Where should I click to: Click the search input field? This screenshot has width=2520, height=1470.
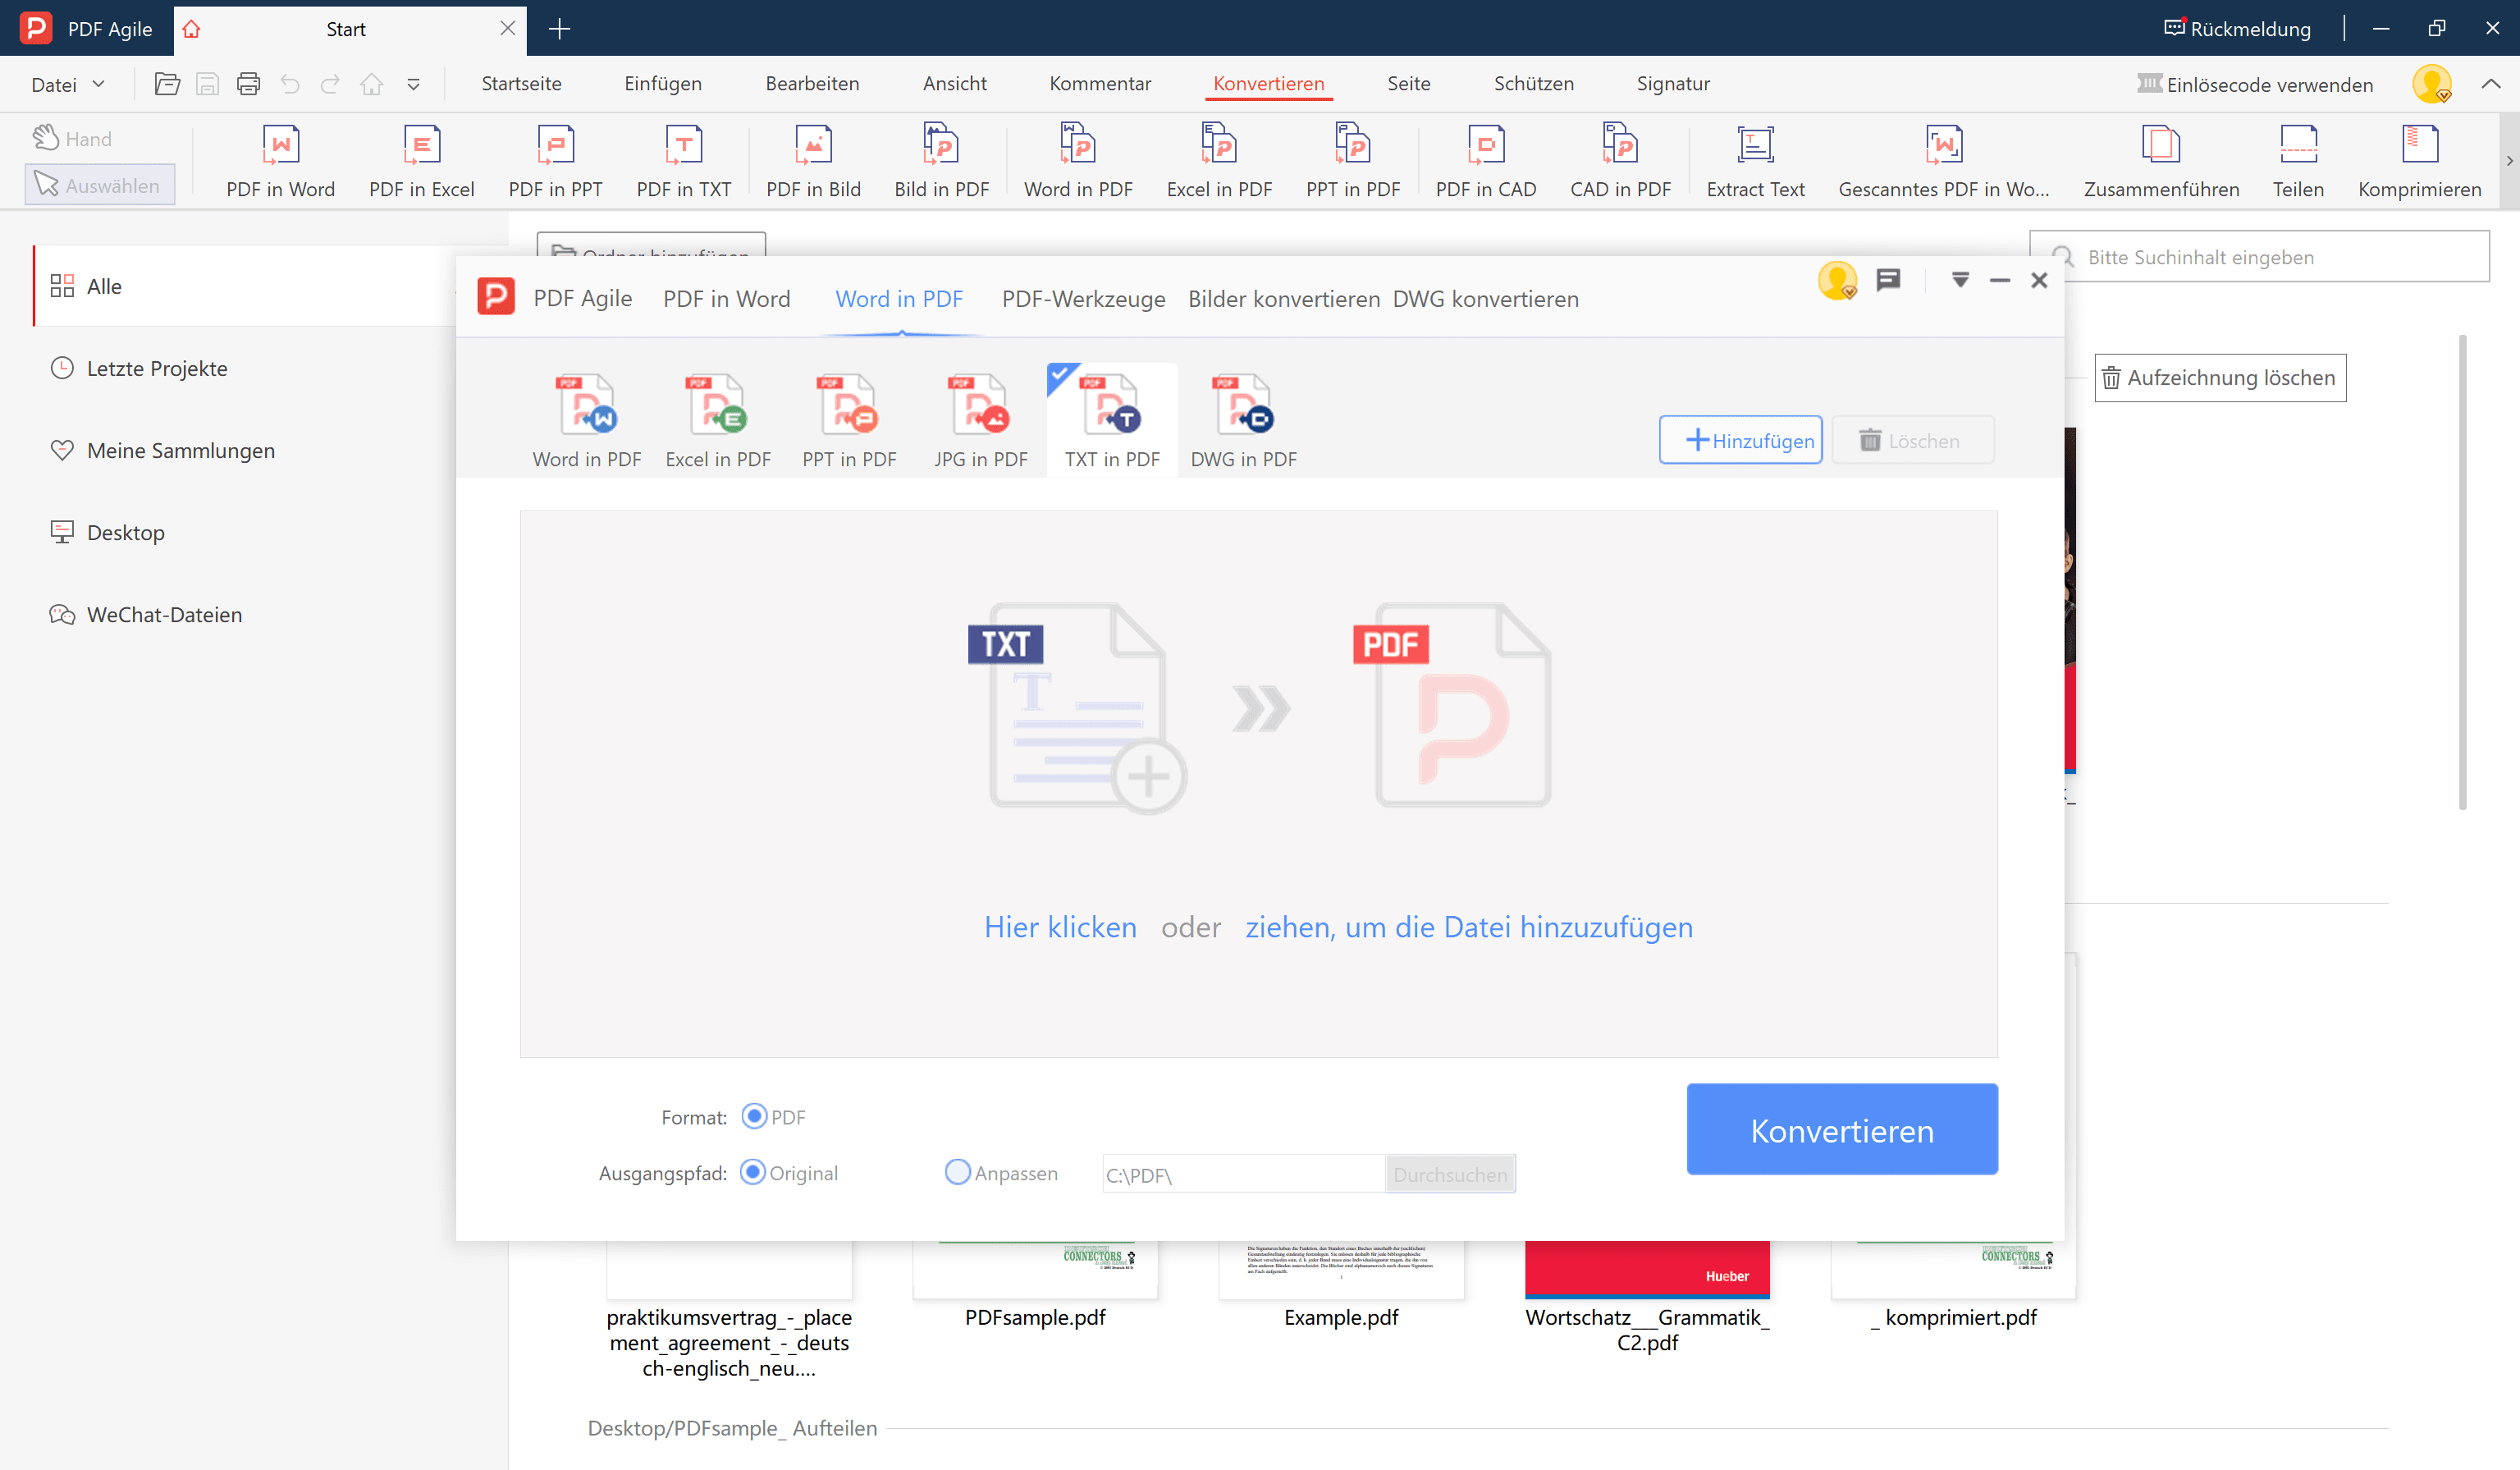[2259, 257]
